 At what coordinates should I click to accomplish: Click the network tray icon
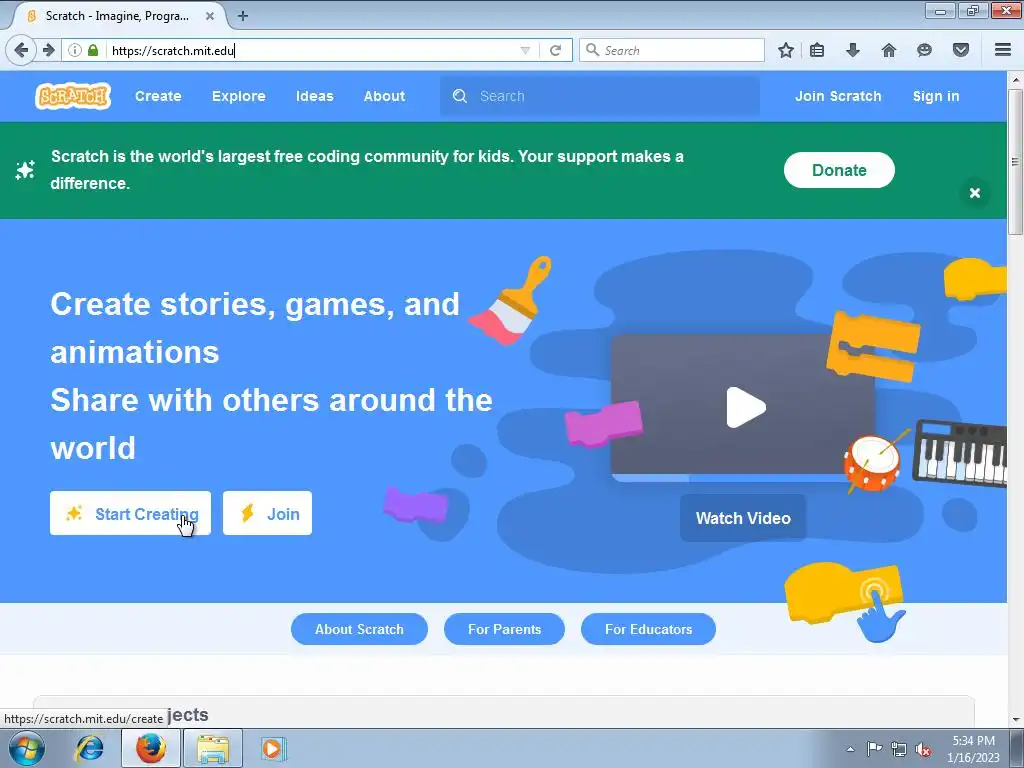899,749
